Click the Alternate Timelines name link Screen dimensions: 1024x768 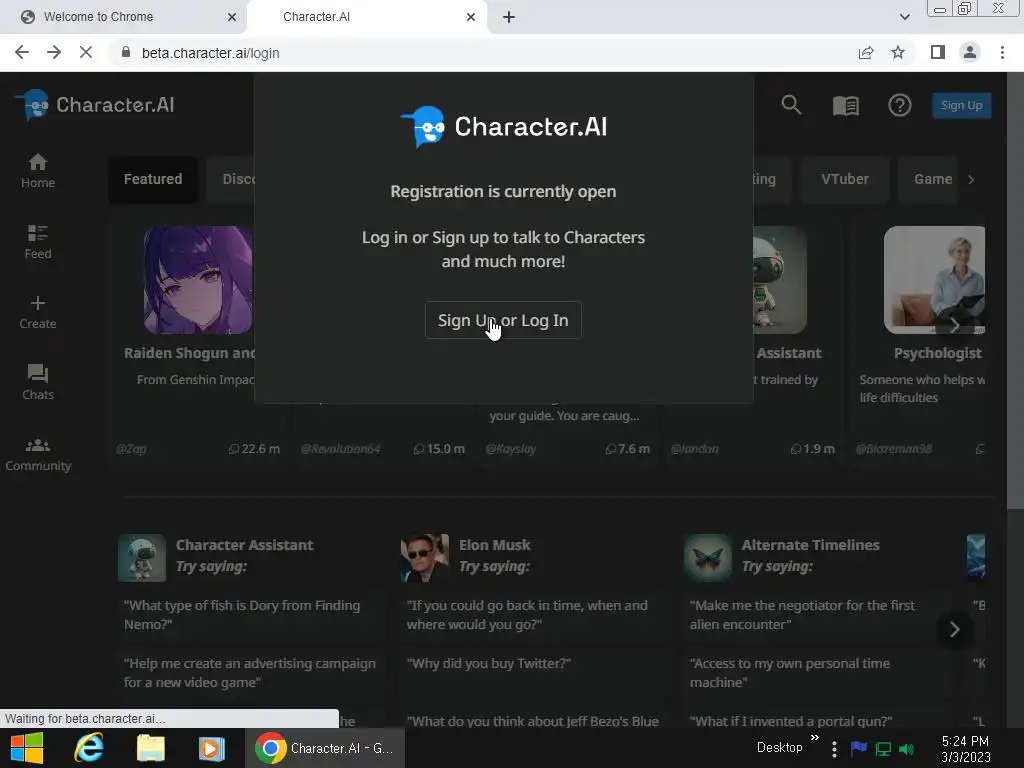tap(810, 545)
